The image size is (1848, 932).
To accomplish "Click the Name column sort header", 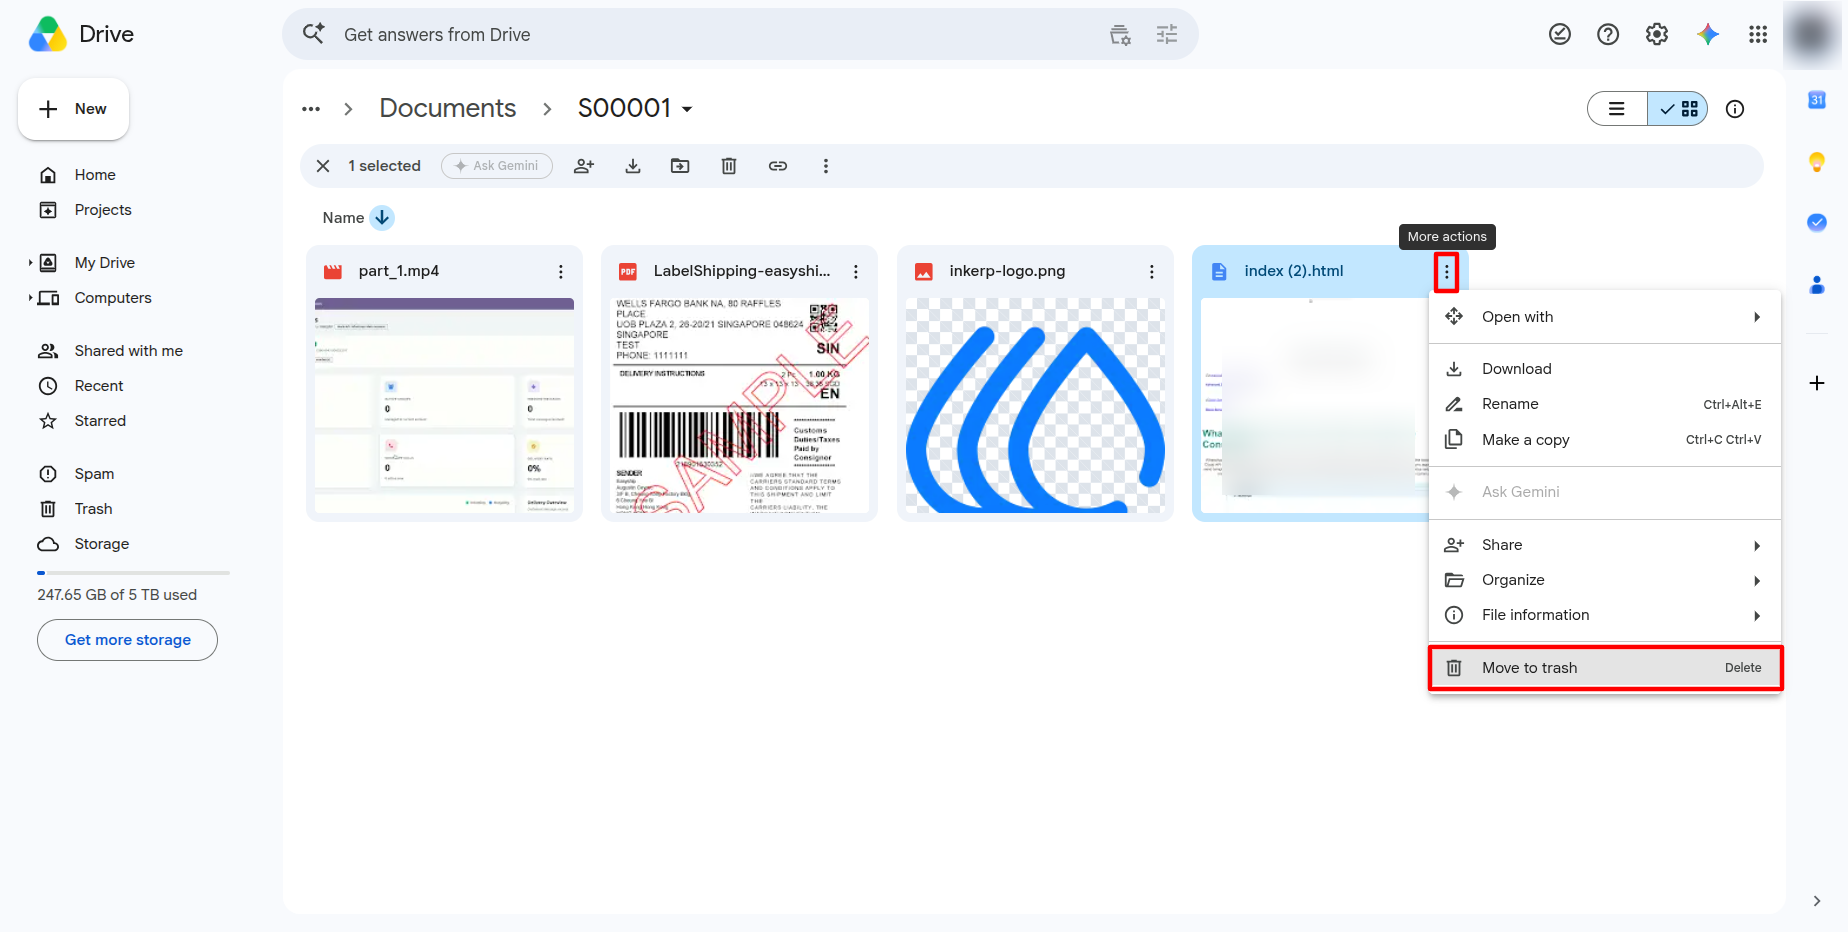I will point(343,218).
